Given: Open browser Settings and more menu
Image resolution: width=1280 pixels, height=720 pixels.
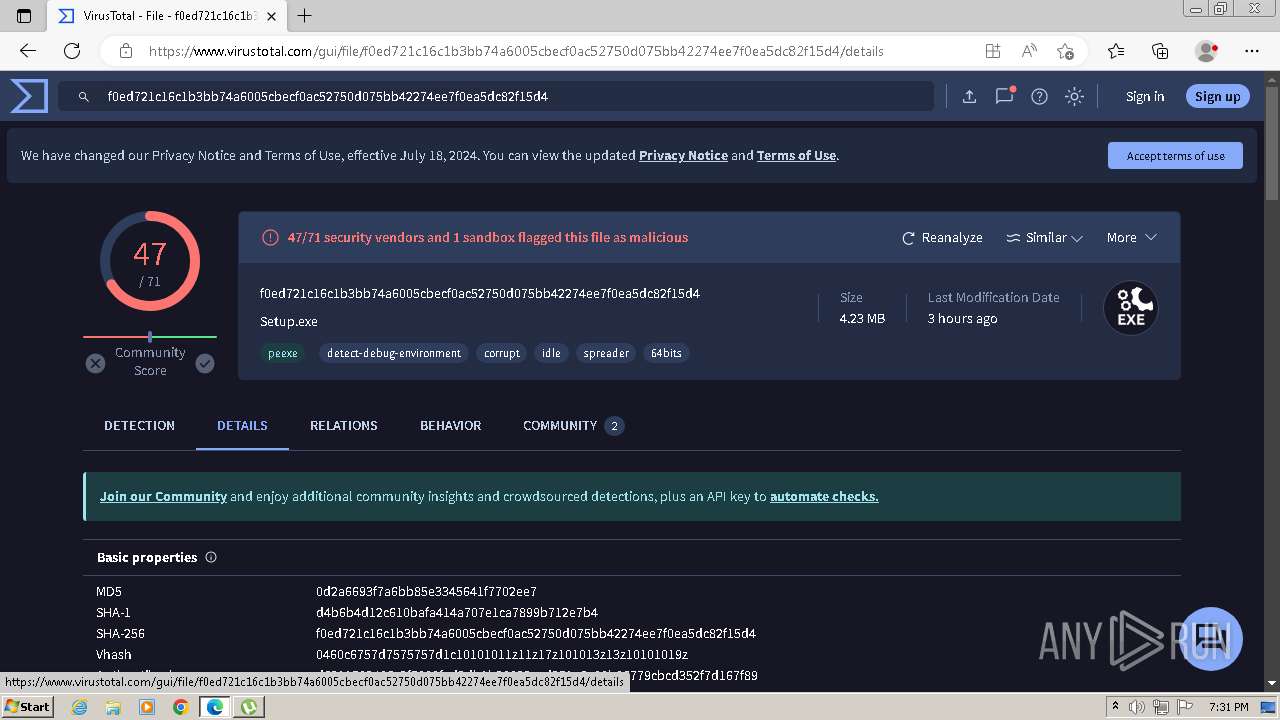Looking at the screenshot, I should pos(1252,51).
